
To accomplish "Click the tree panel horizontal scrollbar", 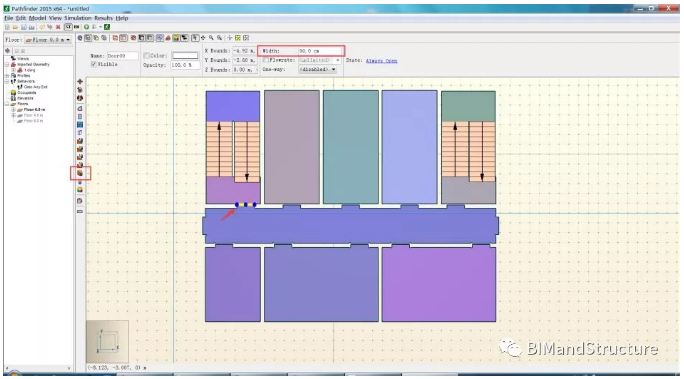I will point(38,368).
